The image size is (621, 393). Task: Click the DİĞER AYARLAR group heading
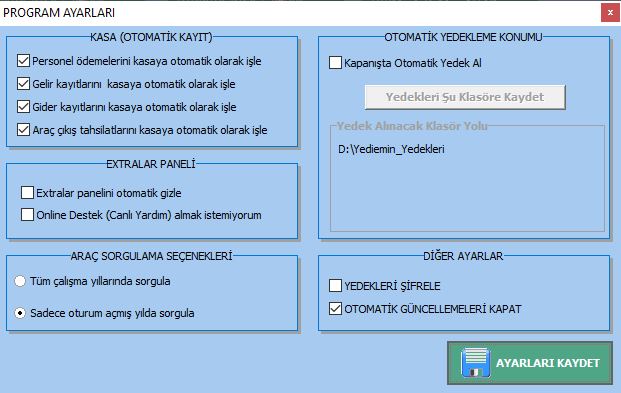click(463, 256)
